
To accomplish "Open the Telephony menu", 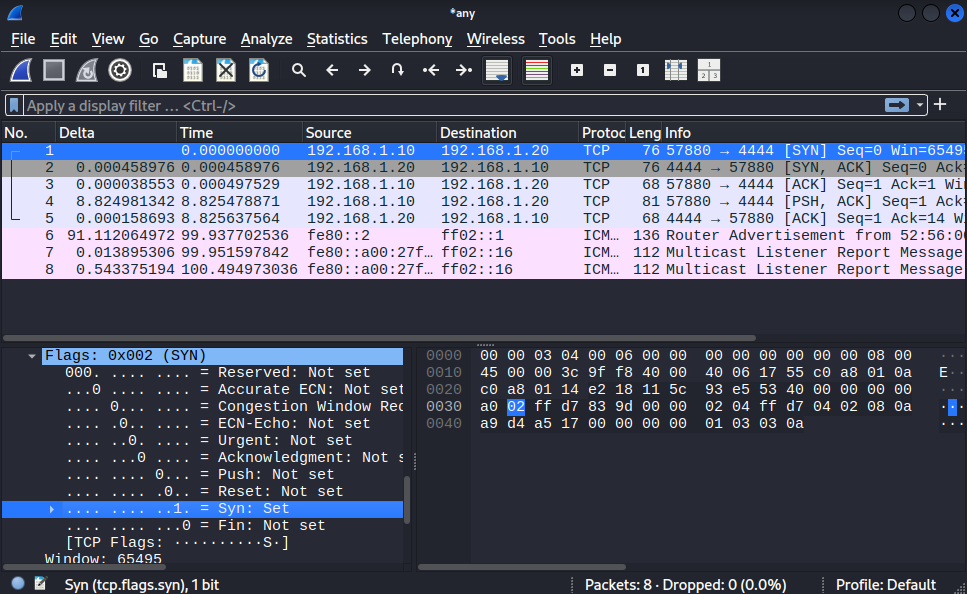I will 417,39.
